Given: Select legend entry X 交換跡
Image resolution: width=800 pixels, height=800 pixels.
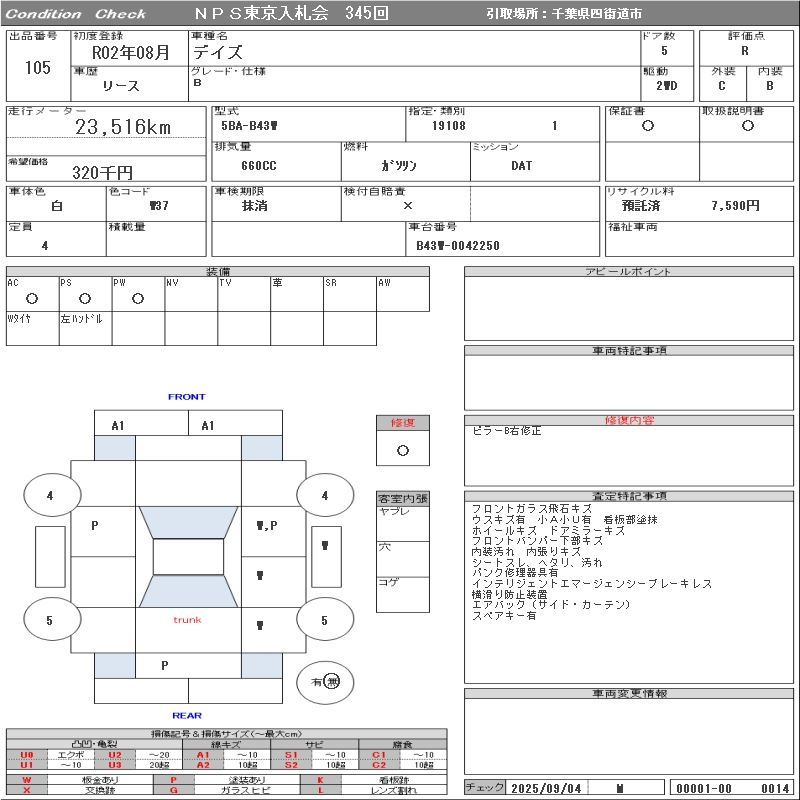Looking at the screenshot, I should click(79, 790).
